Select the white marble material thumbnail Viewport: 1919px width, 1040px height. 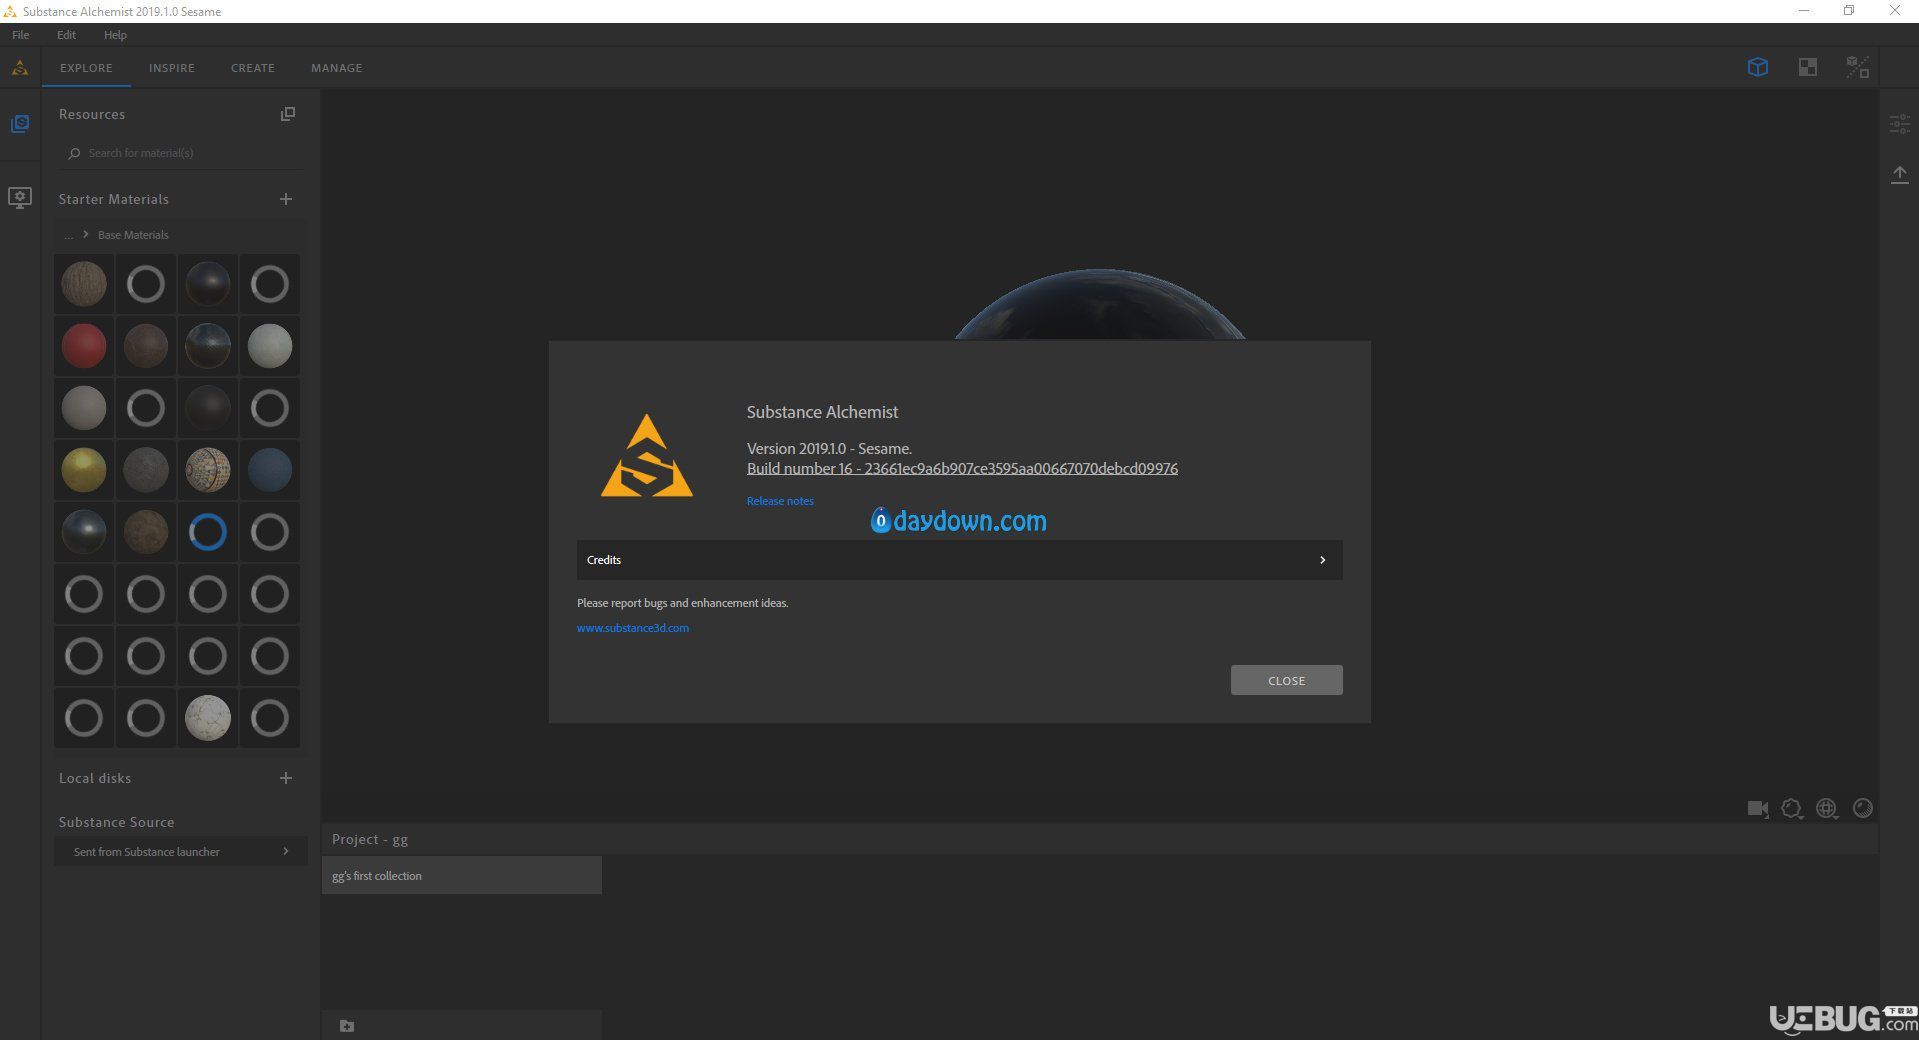pyautogui.click(x=208, y=718)
